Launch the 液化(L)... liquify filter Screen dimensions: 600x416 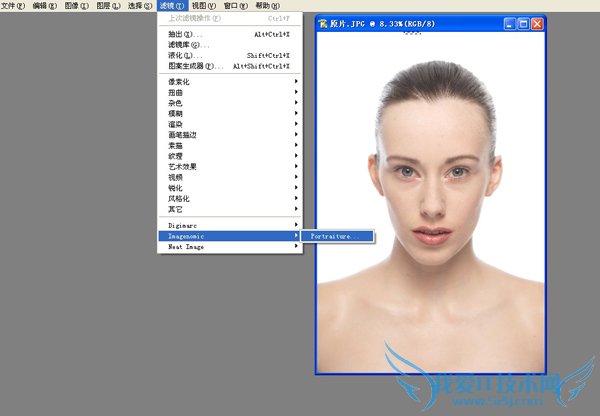point(230,55)
